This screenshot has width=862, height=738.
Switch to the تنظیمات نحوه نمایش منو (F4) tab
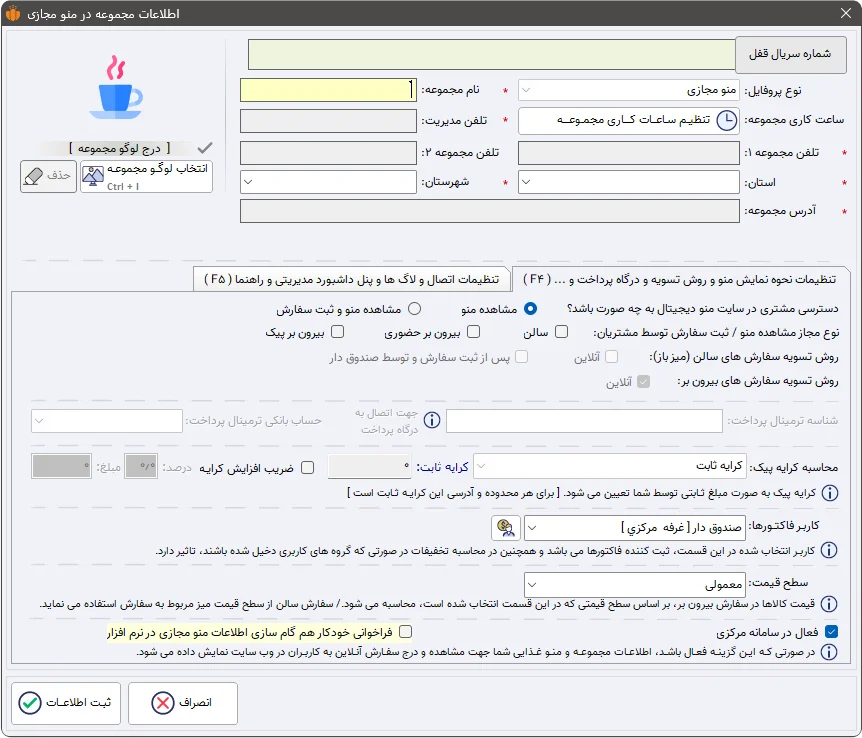pos(679,279)
